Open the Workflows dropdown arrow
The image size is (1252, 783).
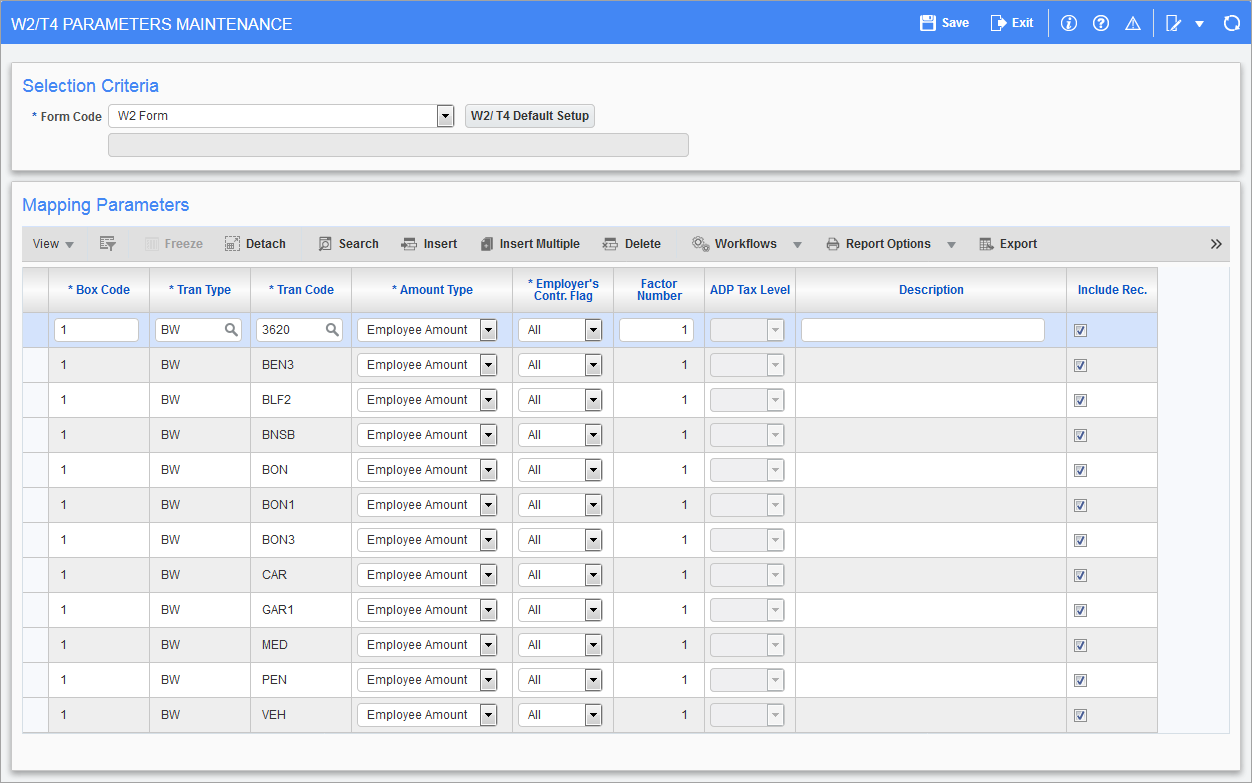tap(797, 245)
